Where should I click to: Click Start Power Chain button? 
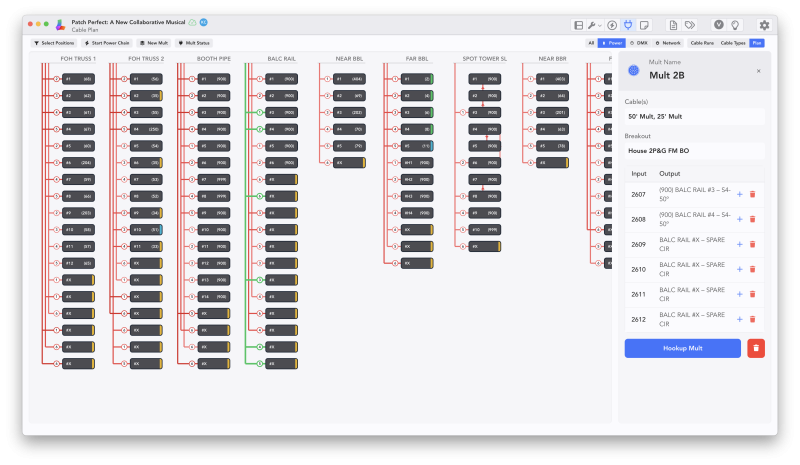click(107, 43)
